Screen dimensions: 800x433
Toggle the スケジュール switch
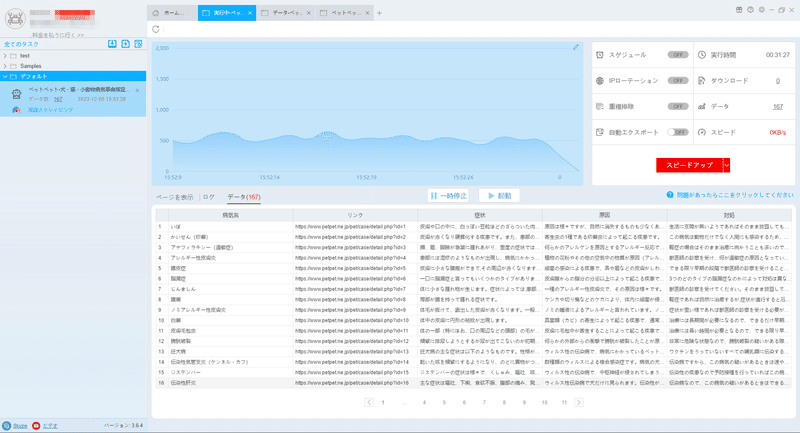678,55
